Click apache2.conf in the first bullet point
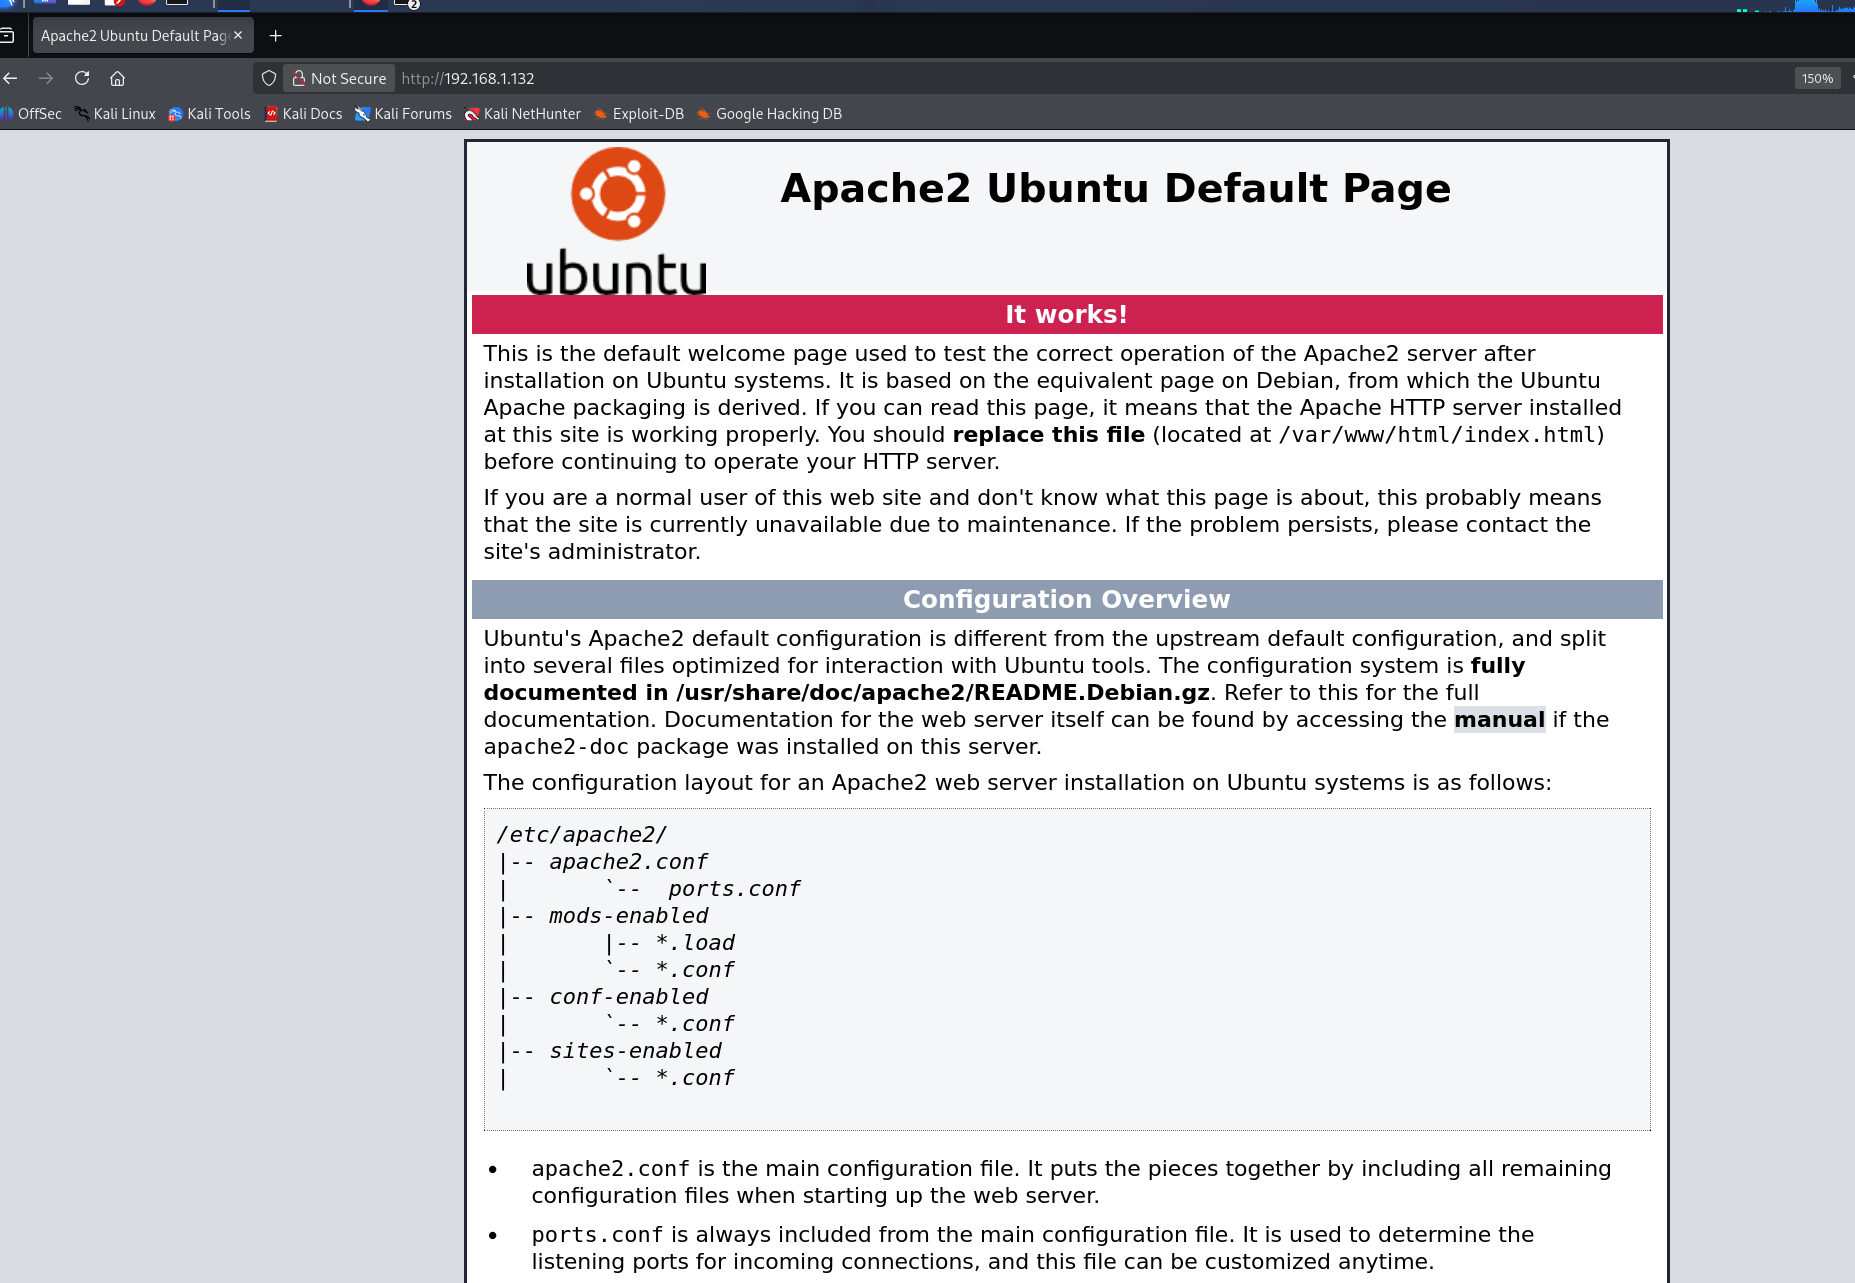 (x=611, y=1169)
